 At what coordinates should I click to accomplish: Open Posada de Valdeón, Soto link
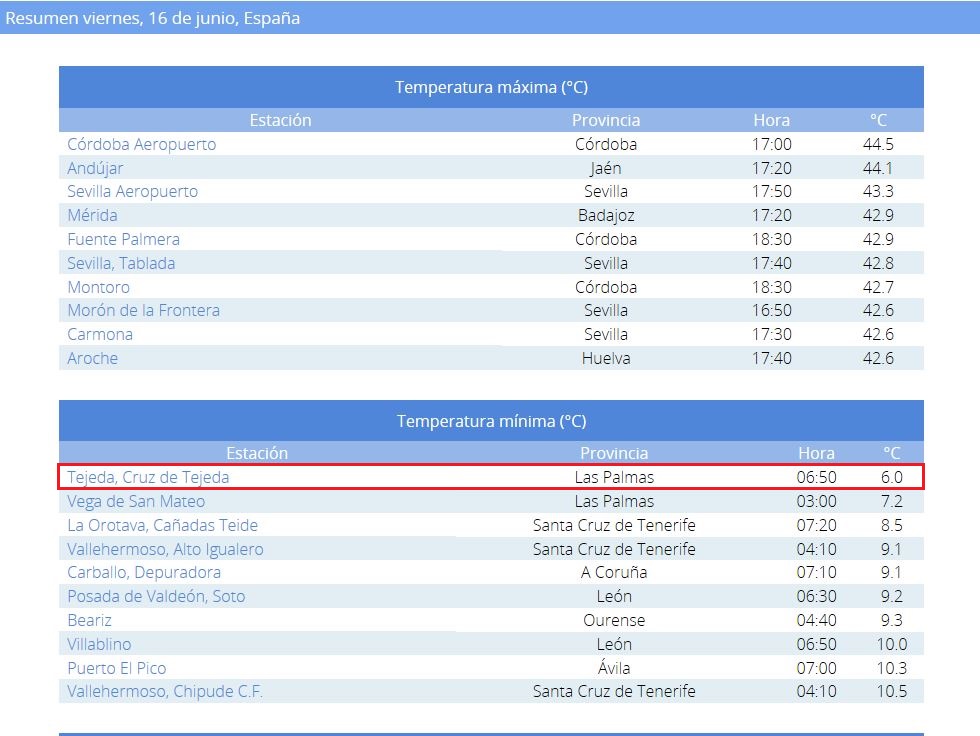coord(156,596)
